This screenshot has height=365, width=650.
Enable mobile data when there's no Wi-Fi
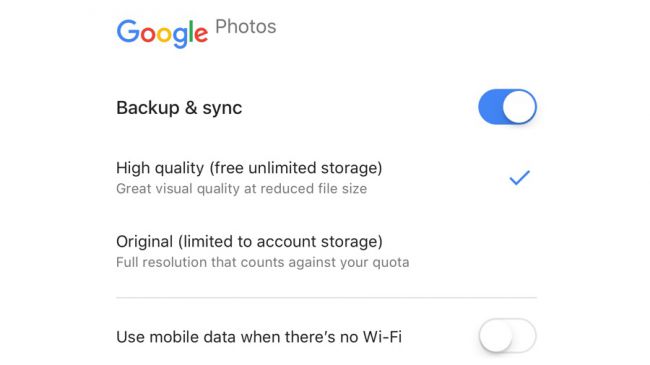click(507, 336)
